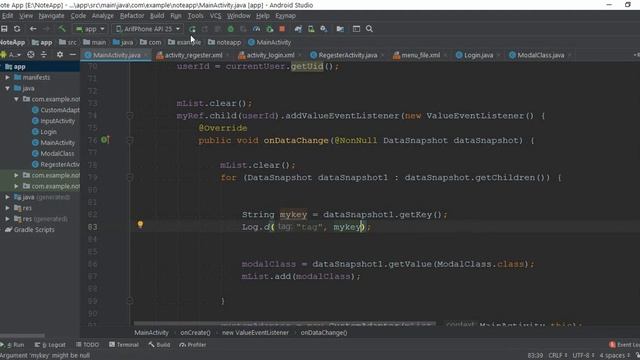Open the ArifPhone API 25 device dropdown
Viewport: 640px width, 360px height.
click(148, 29)
